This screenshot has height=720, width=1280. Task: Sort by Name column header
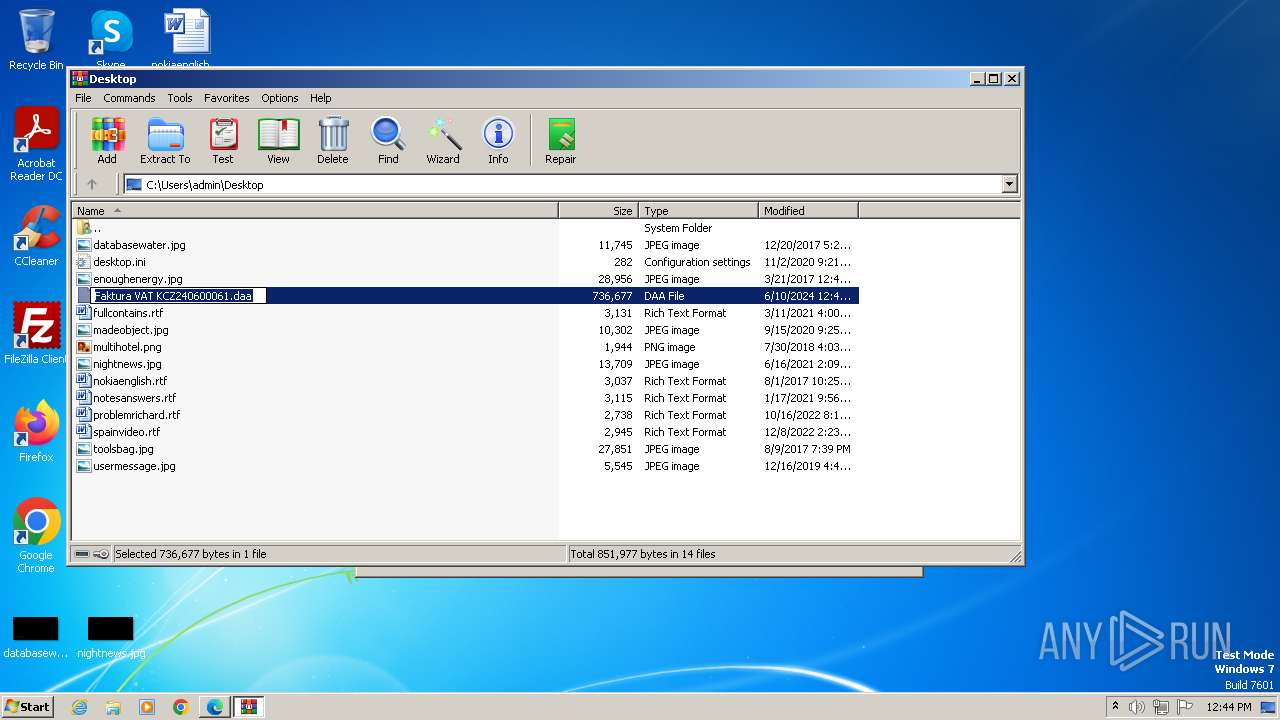click(x=315, y=210)
